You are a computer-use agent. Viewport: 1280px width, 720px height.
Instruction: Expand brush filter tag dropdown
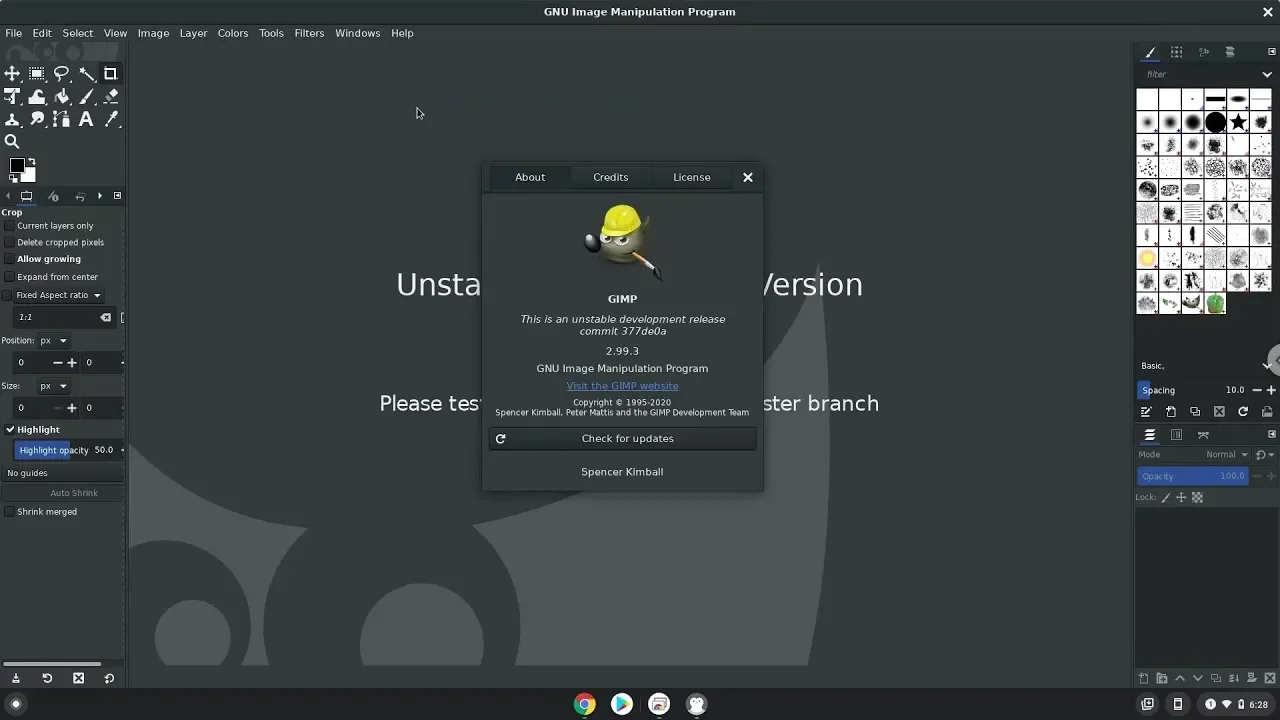click(1267, 74)
